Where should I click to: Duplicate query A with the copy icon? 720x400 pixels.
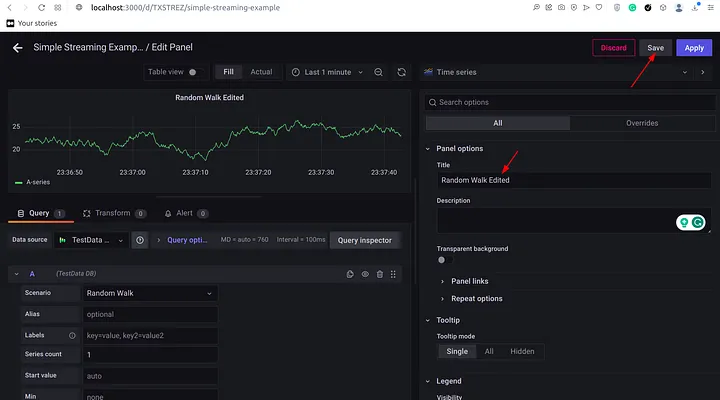350,274
